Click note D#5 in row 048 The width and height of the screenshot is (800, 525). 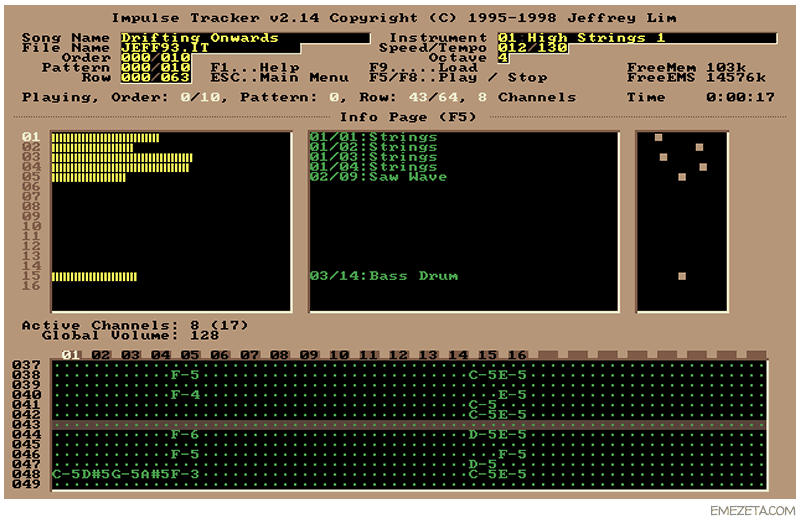pyautogui.click(x=95, y=474)
